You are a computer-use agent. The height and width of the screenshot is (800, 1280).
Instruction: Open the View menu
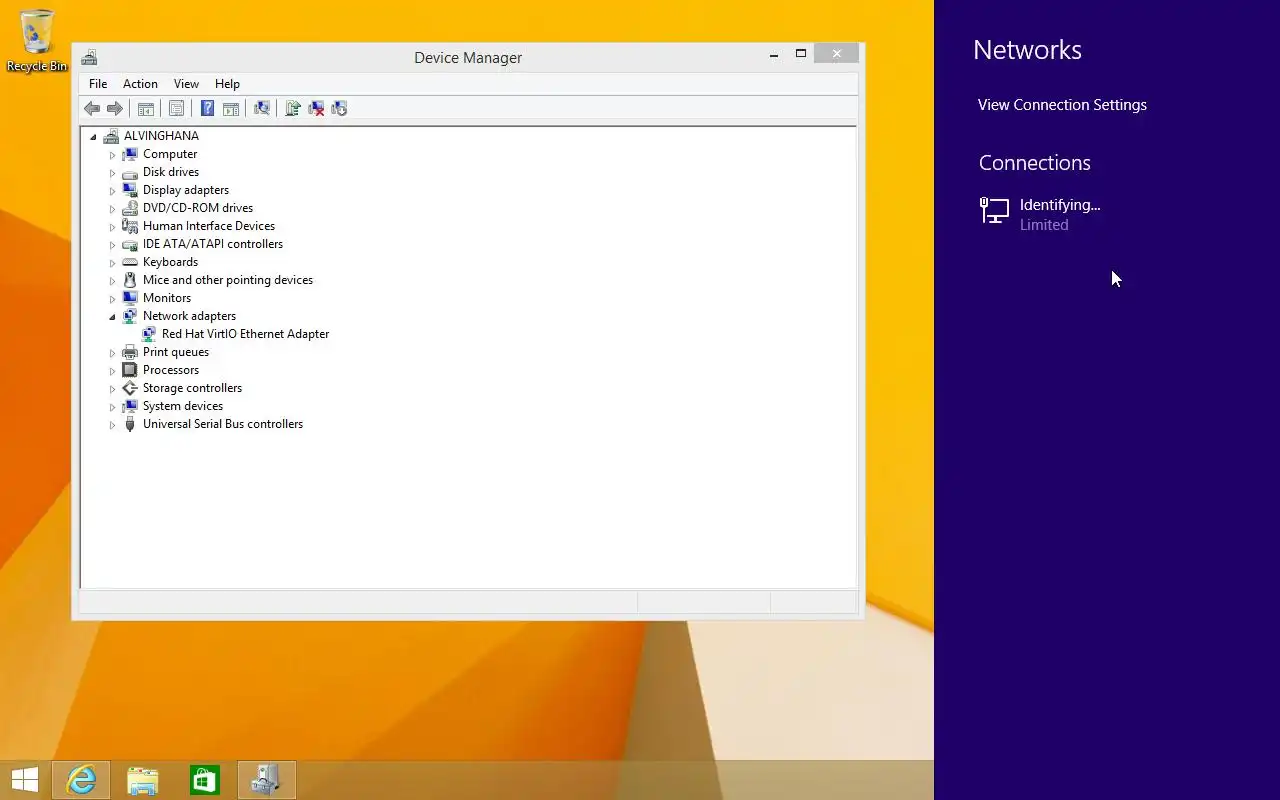186,84
